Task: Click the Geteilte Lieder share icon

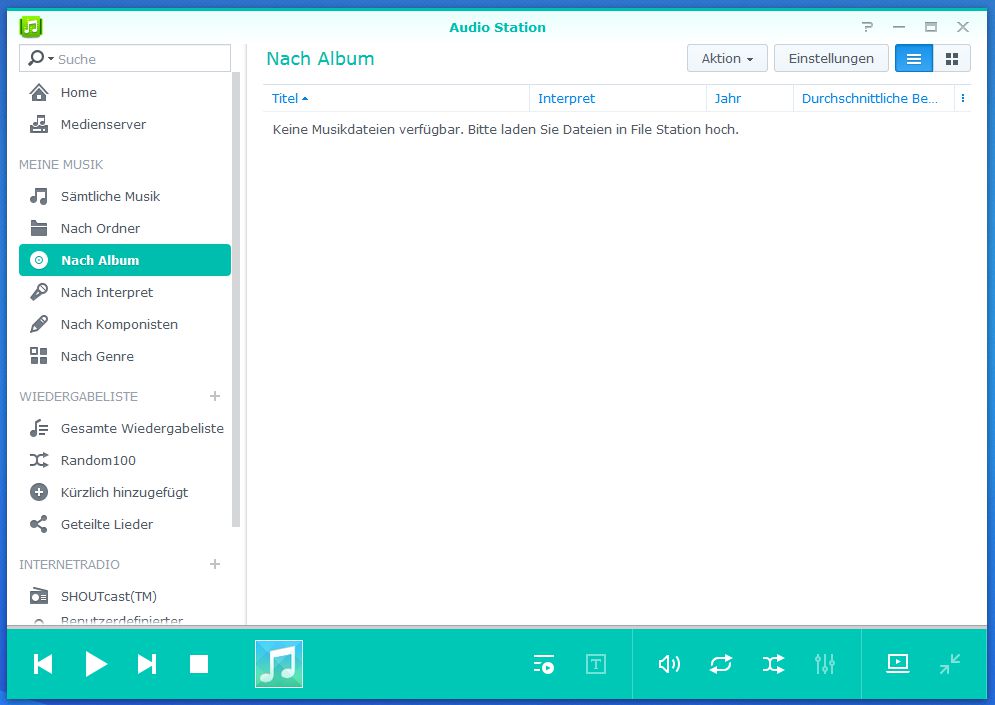Action: coord(39,524)
